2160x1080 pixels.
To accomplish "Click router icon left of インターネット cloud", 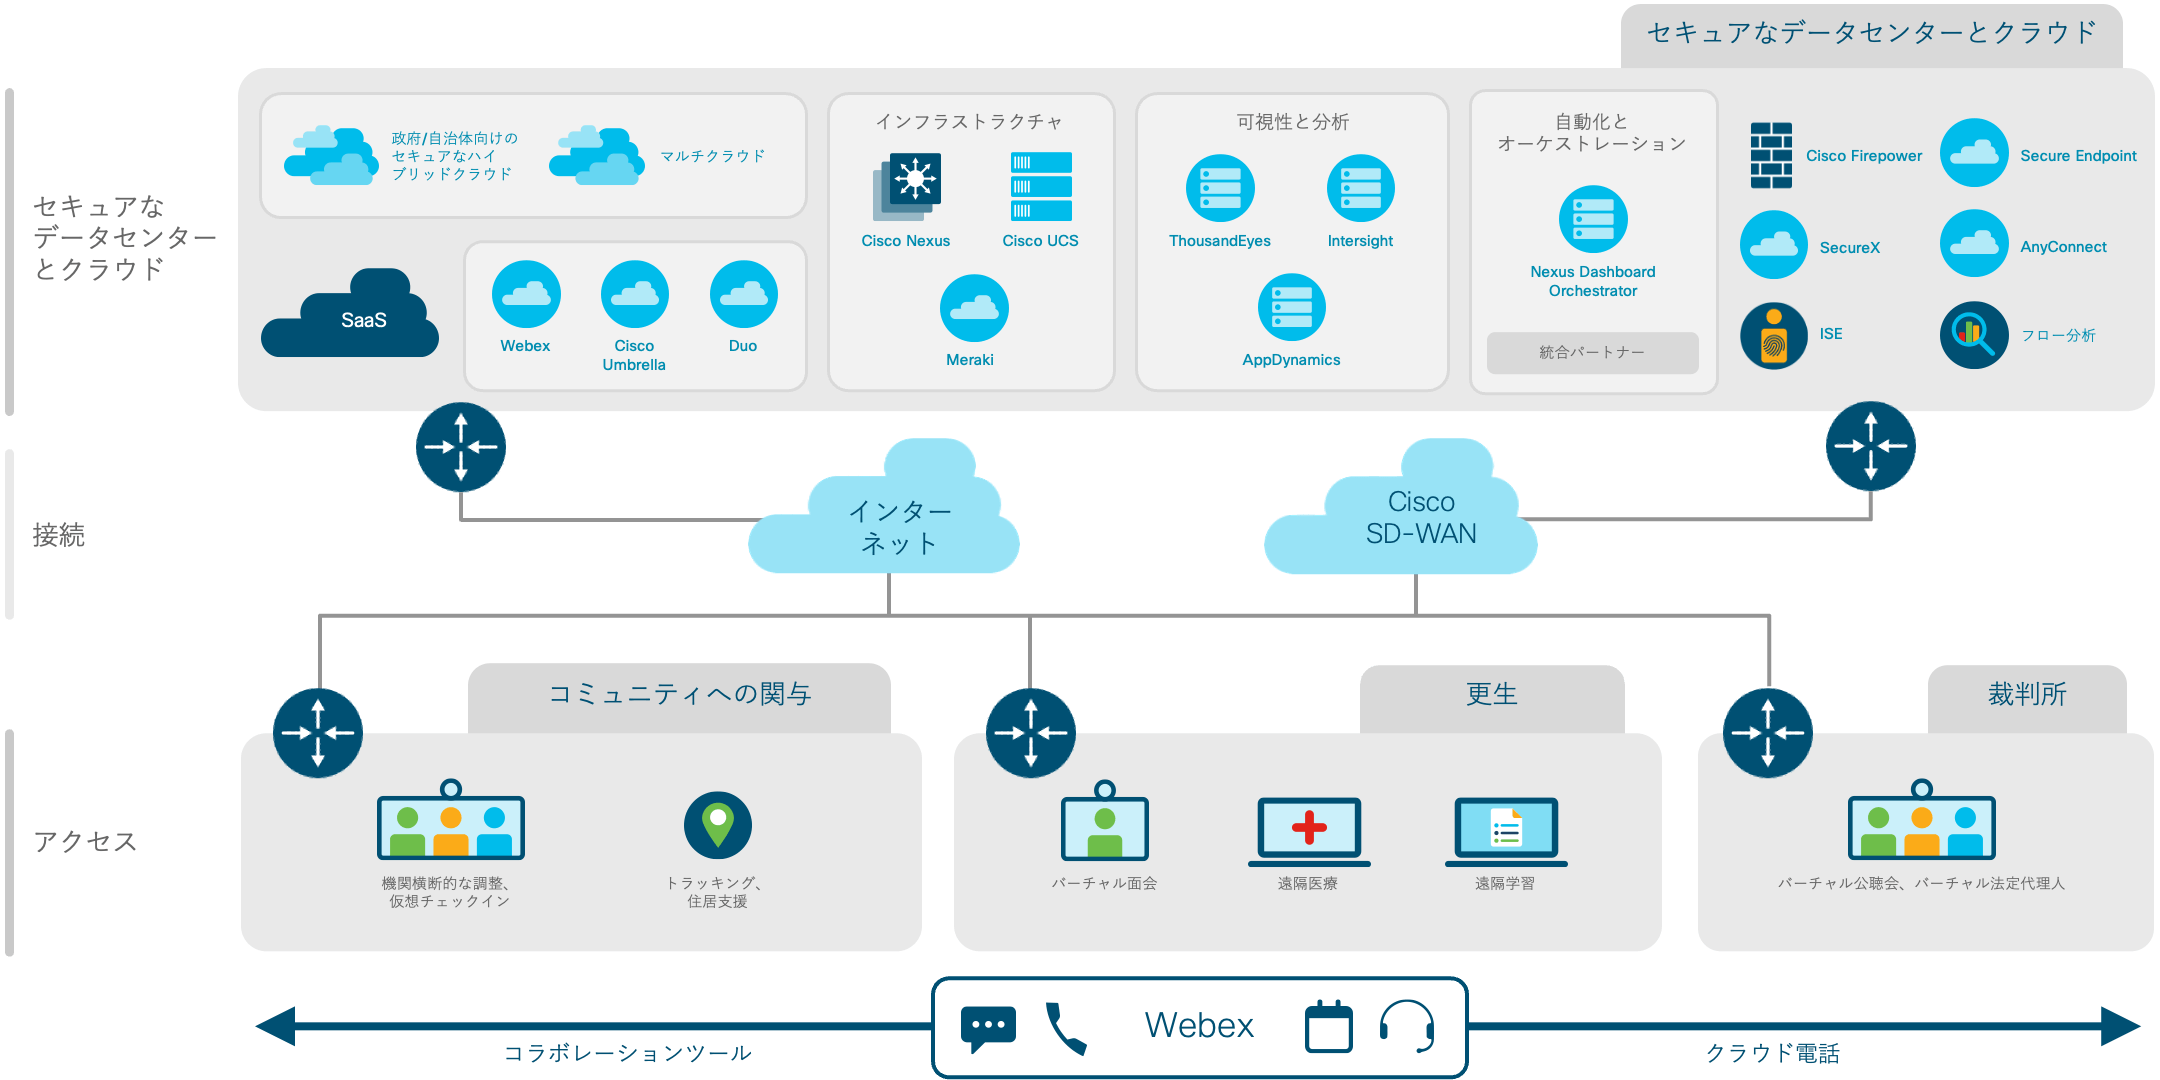I will pyautogui.click(x=461, y=447).
